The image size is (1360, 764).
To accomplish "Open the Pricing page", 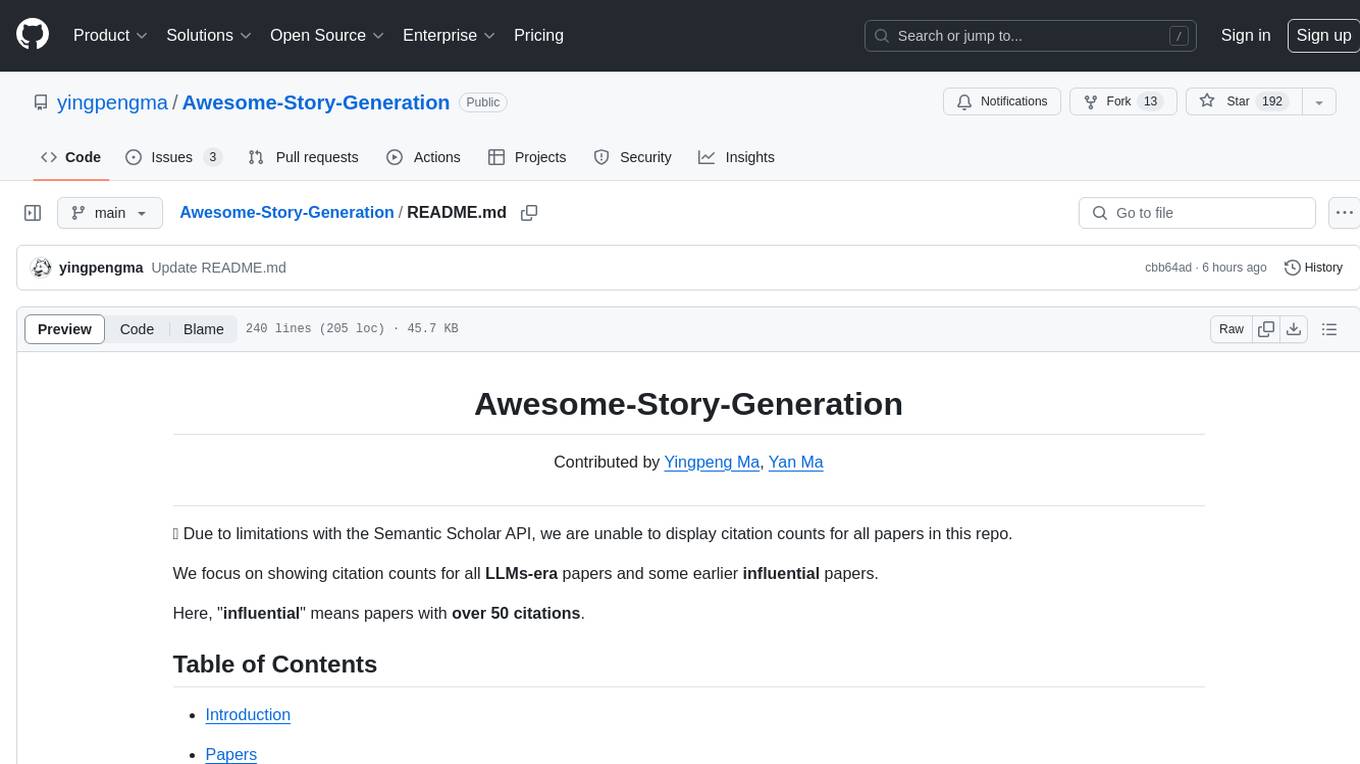I will coord(539,35).
